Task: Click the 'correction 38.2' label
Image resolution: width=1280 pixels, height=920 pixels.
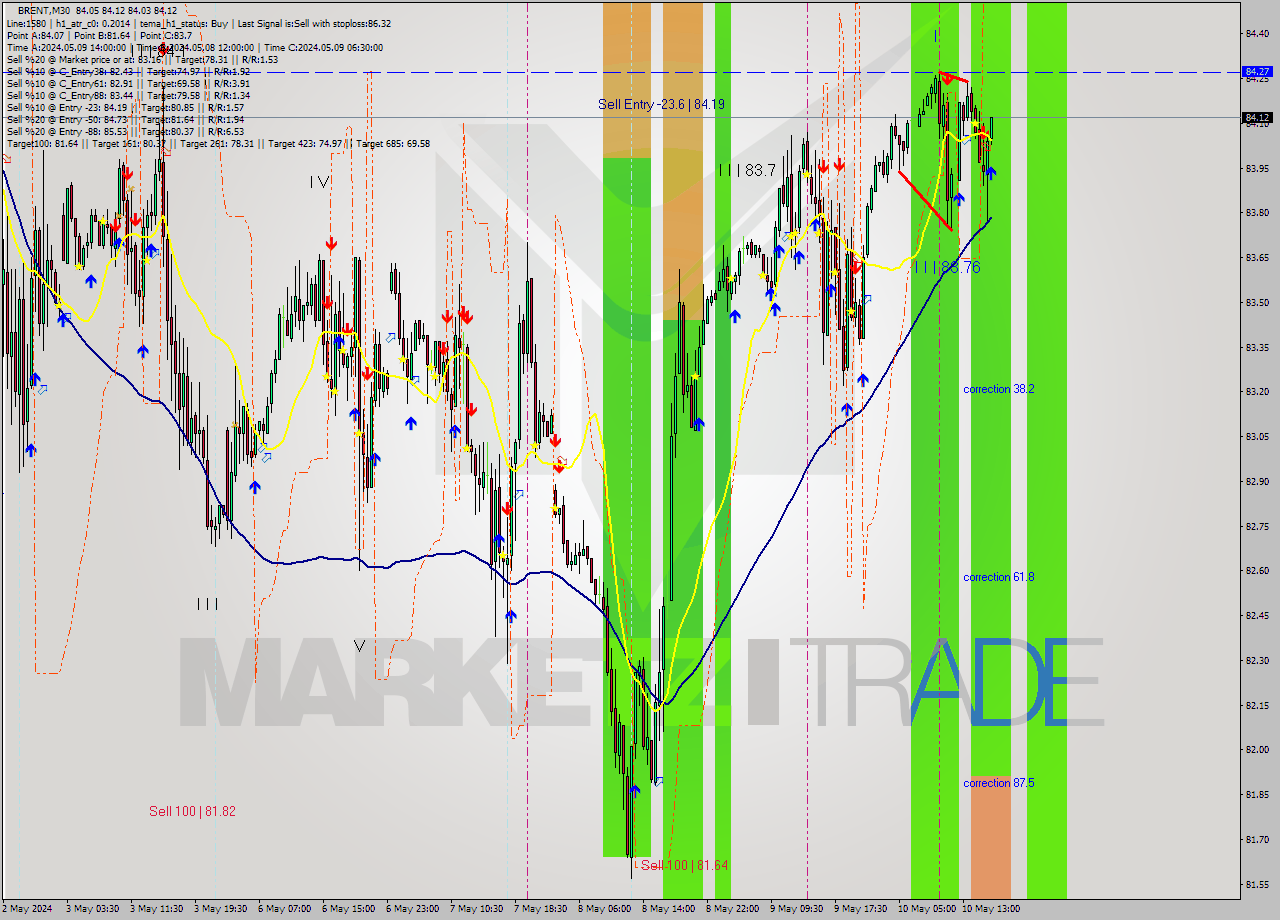Action: coord(998,389)
